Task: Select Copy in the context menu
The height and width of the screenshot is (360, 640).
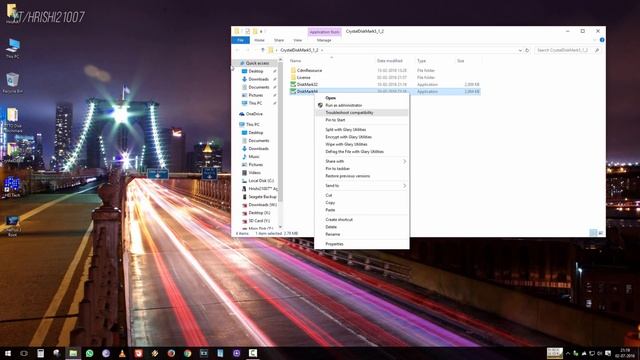Action: point(330,203)
